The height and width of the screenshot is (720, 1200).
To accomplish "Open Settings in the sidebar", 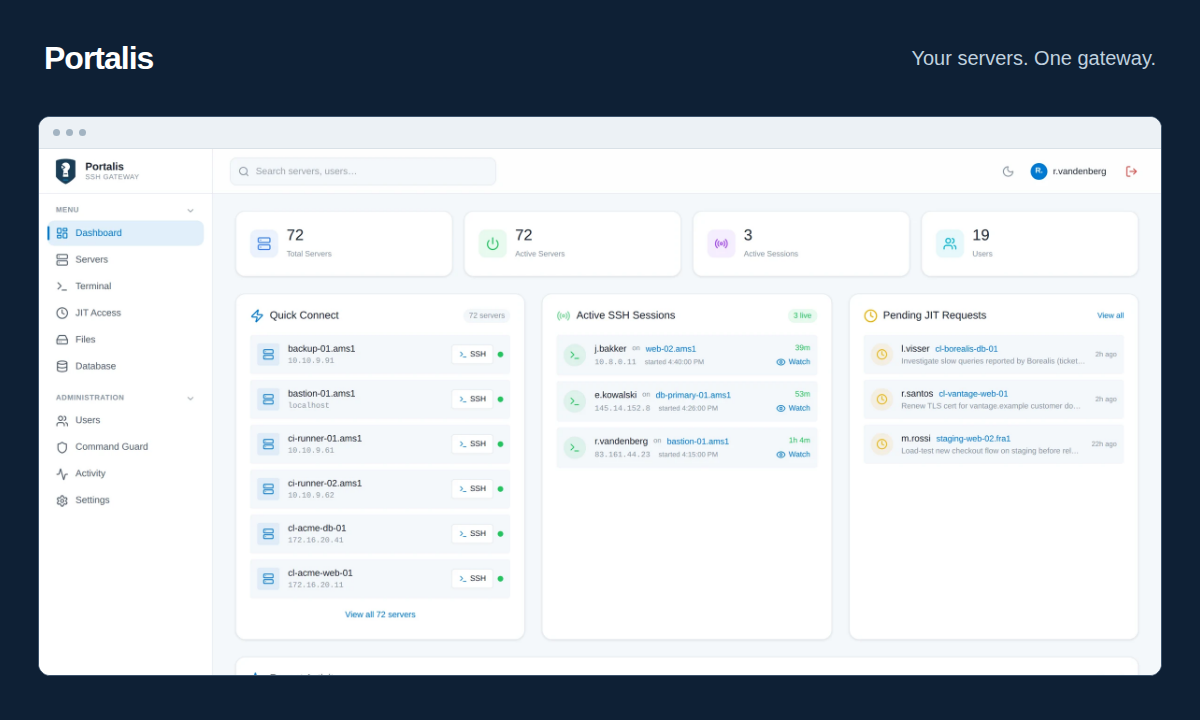I will coord(126,500).
